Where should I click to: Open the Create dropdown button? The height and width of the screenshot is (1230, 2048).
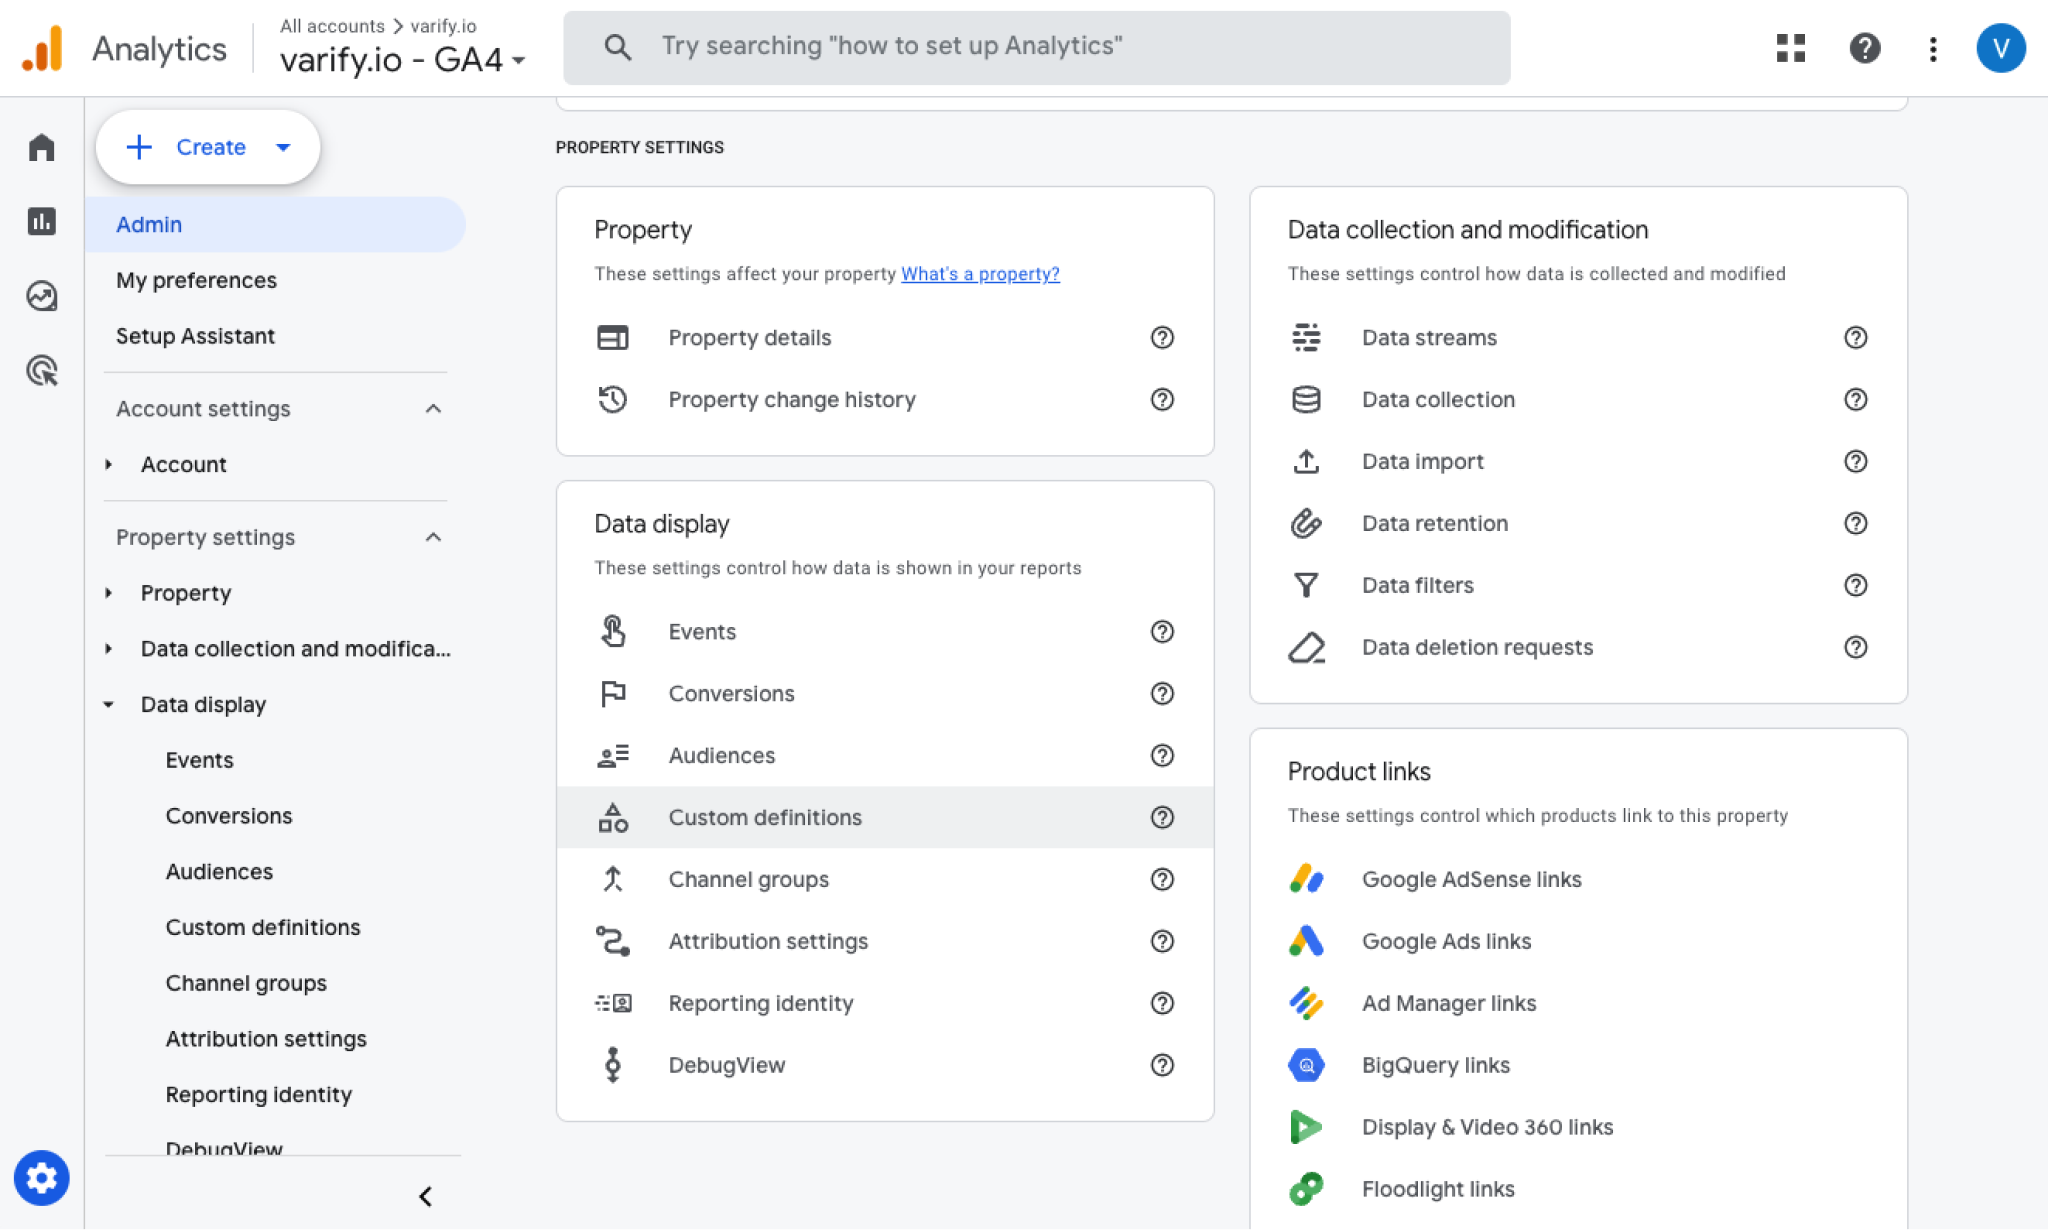click(208, 147)
